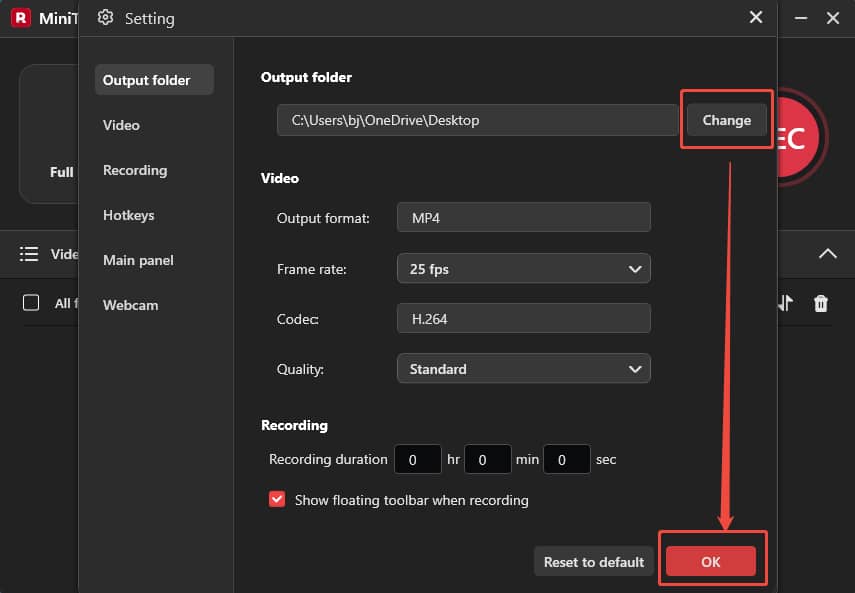The image size is (855, 593).
Task: Click the Change button for output folder
Action: (x=726, y=120)
